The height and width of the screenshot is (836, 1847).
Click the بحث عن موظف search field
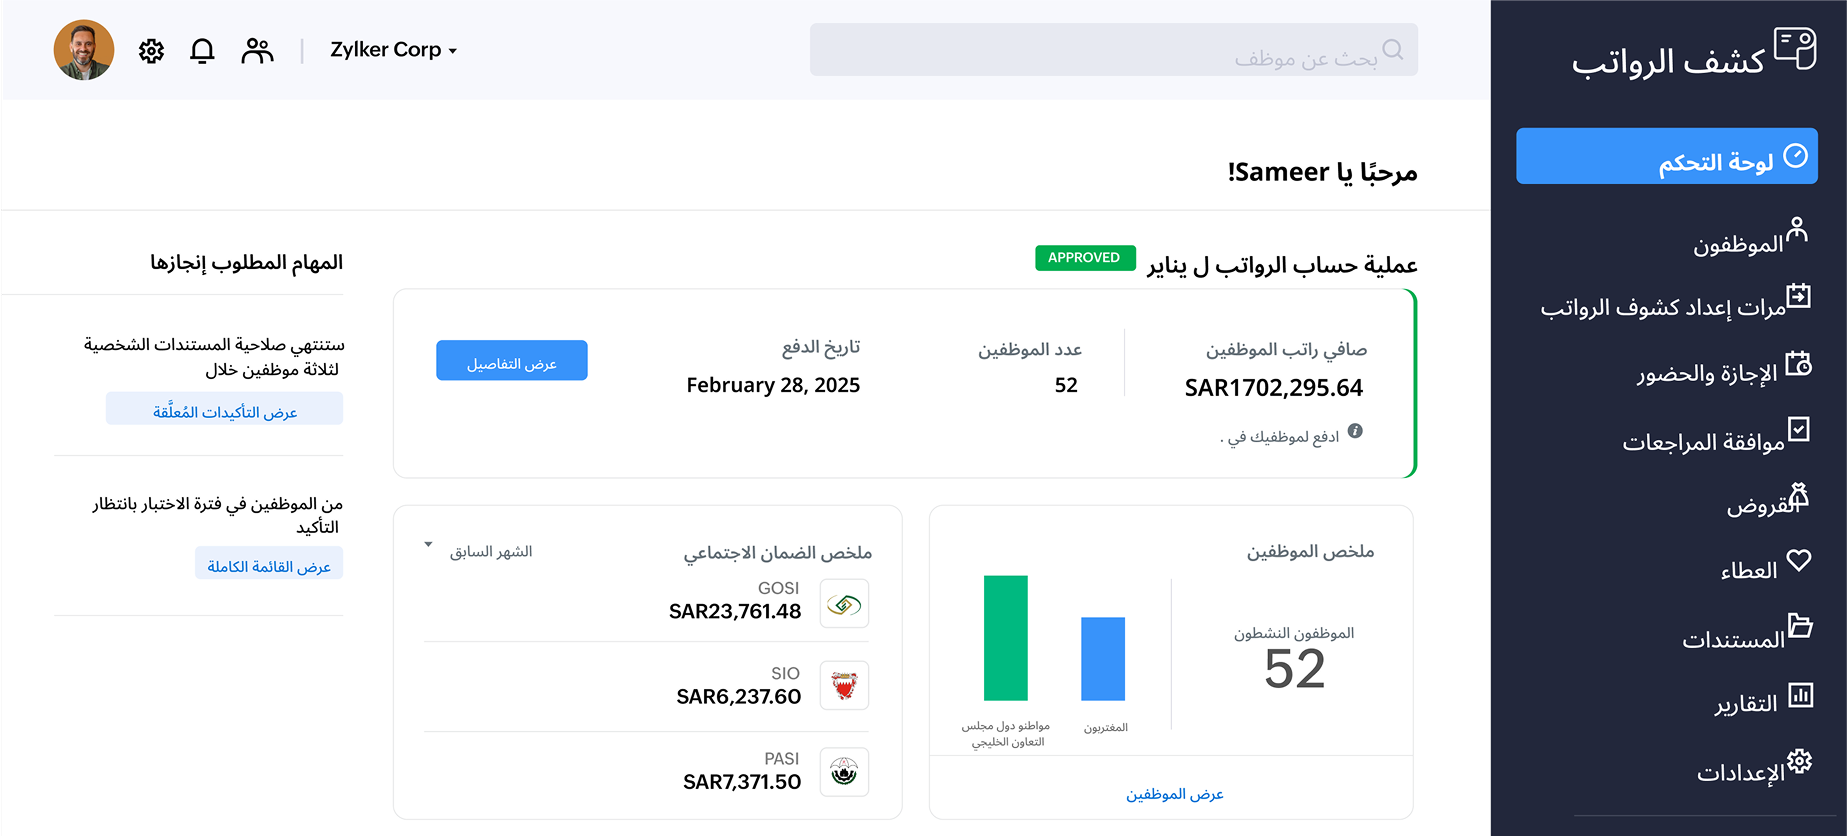click(1113, 50)
